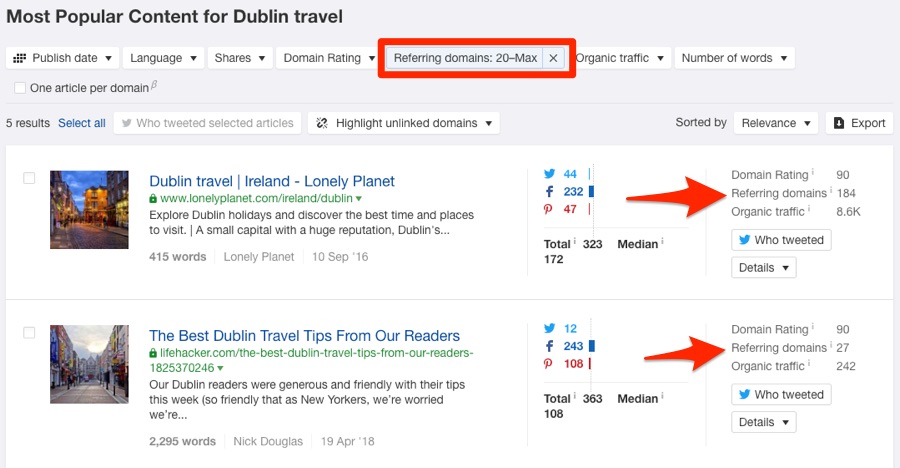Screen dimensions: 900x468
Task: Expand the arrow after the lonelyplanet.com URL
Action: pos(359,199)
